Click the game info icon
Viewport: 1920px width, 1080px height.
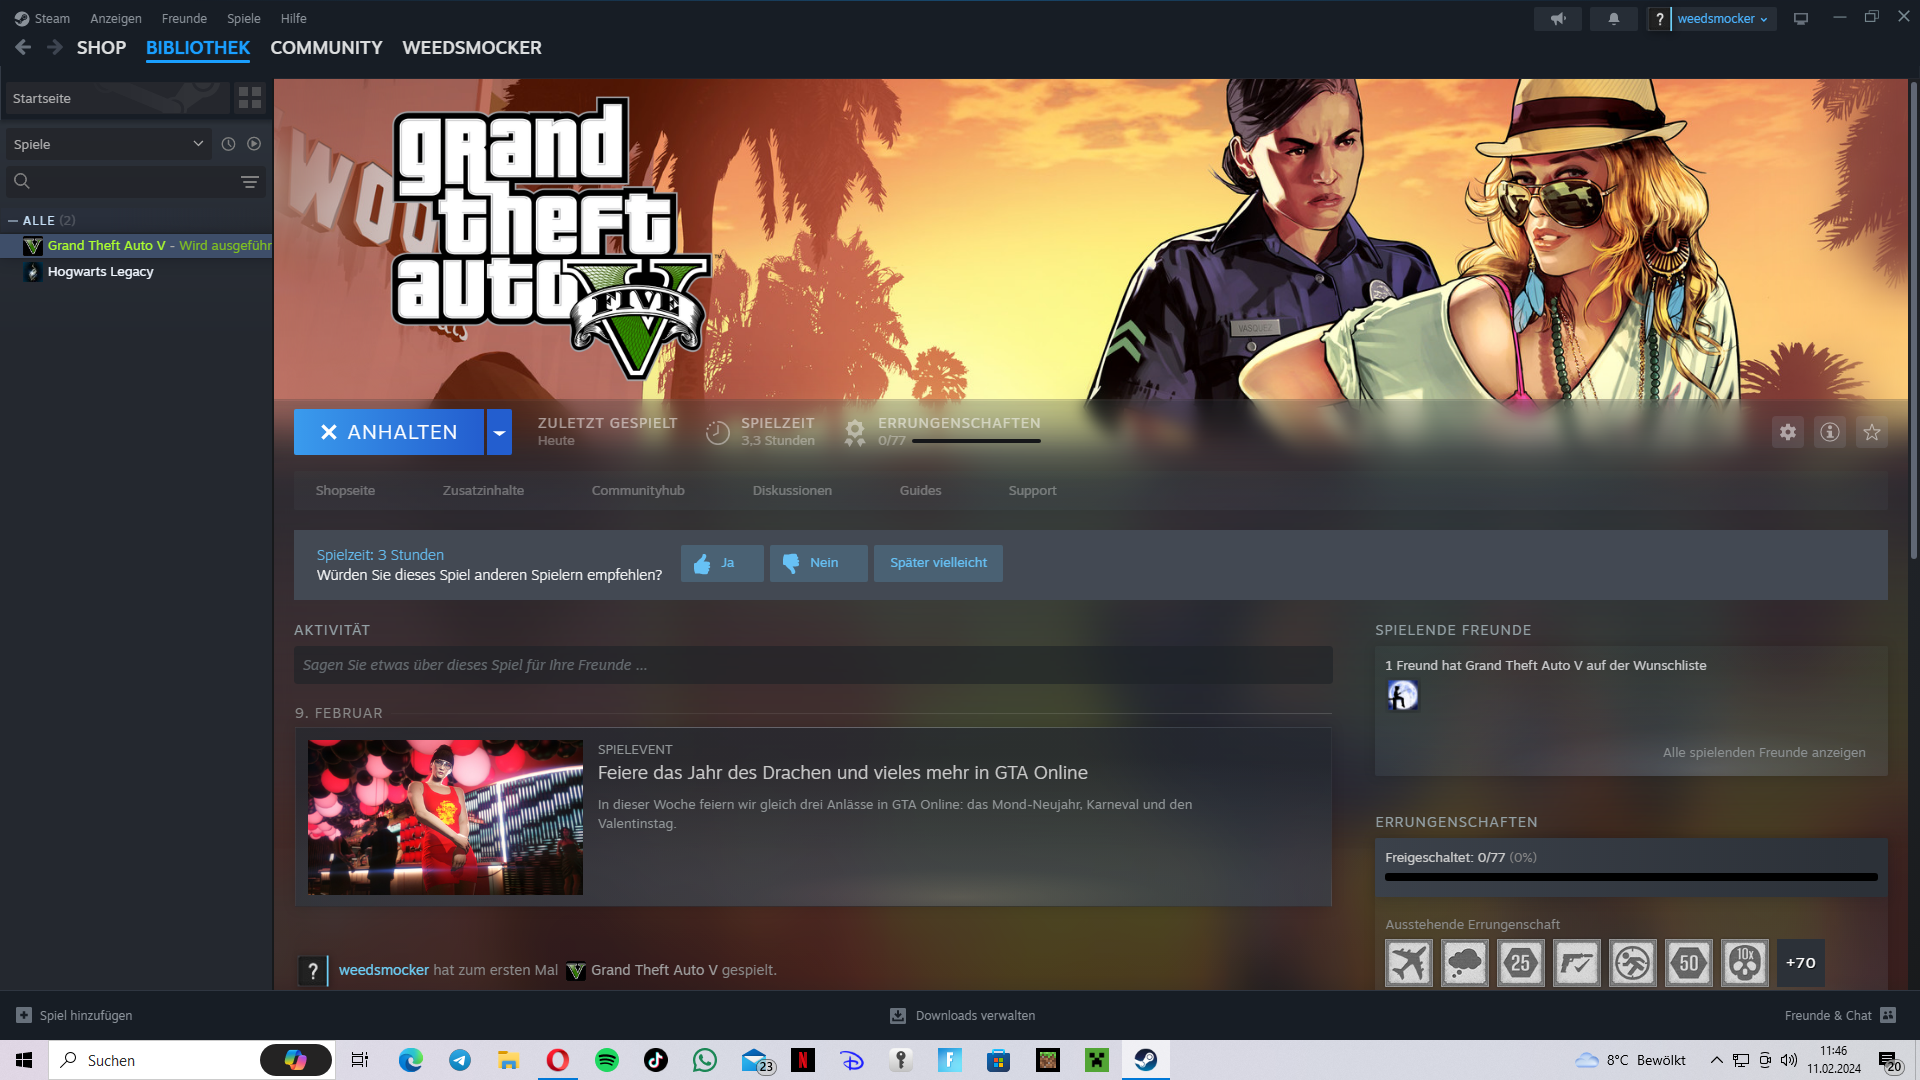1829,432
